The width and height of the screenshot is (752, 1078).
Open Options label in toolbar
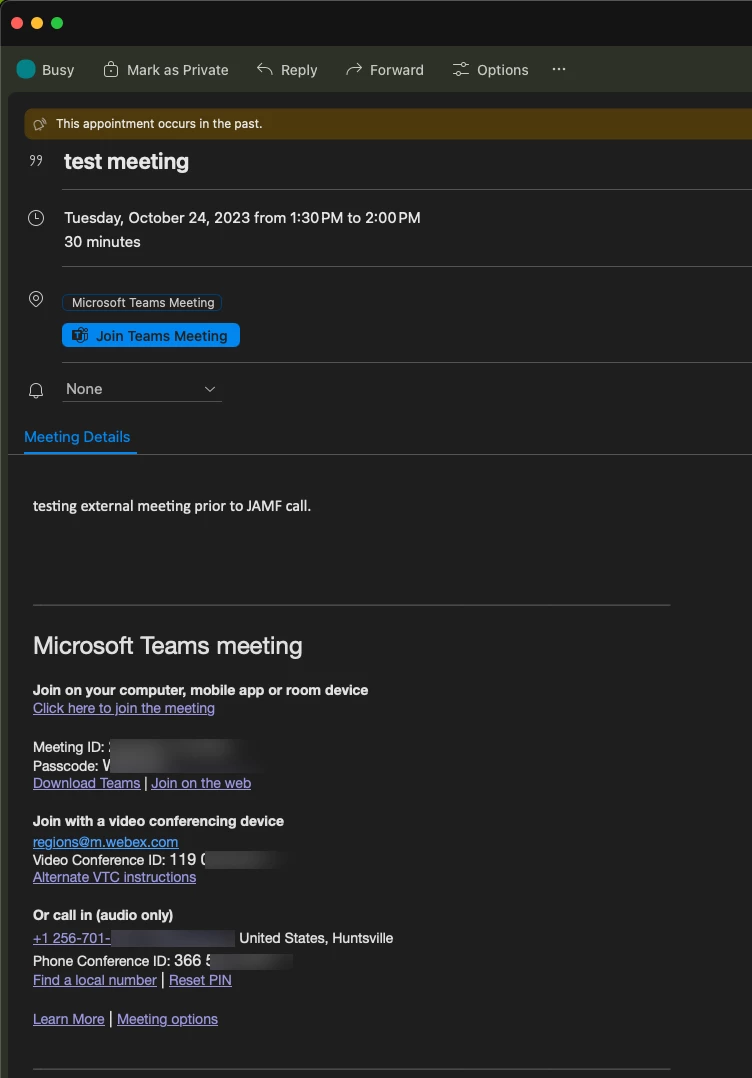click(x=502, y=70)
